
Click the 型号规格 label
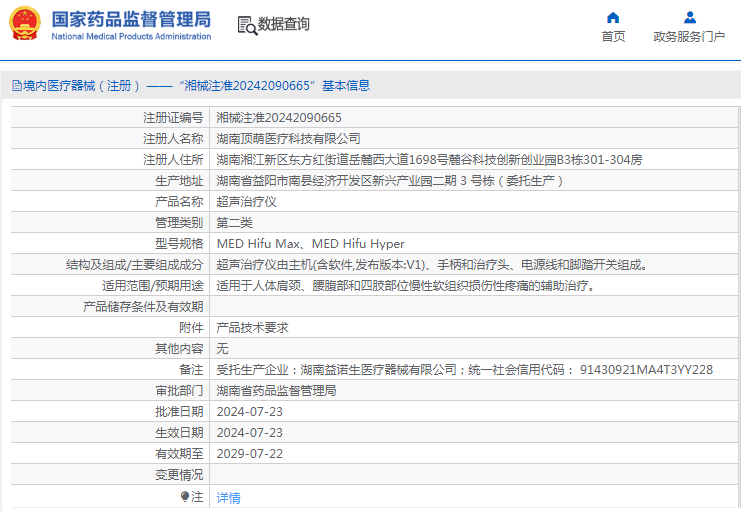click(179, 243)
